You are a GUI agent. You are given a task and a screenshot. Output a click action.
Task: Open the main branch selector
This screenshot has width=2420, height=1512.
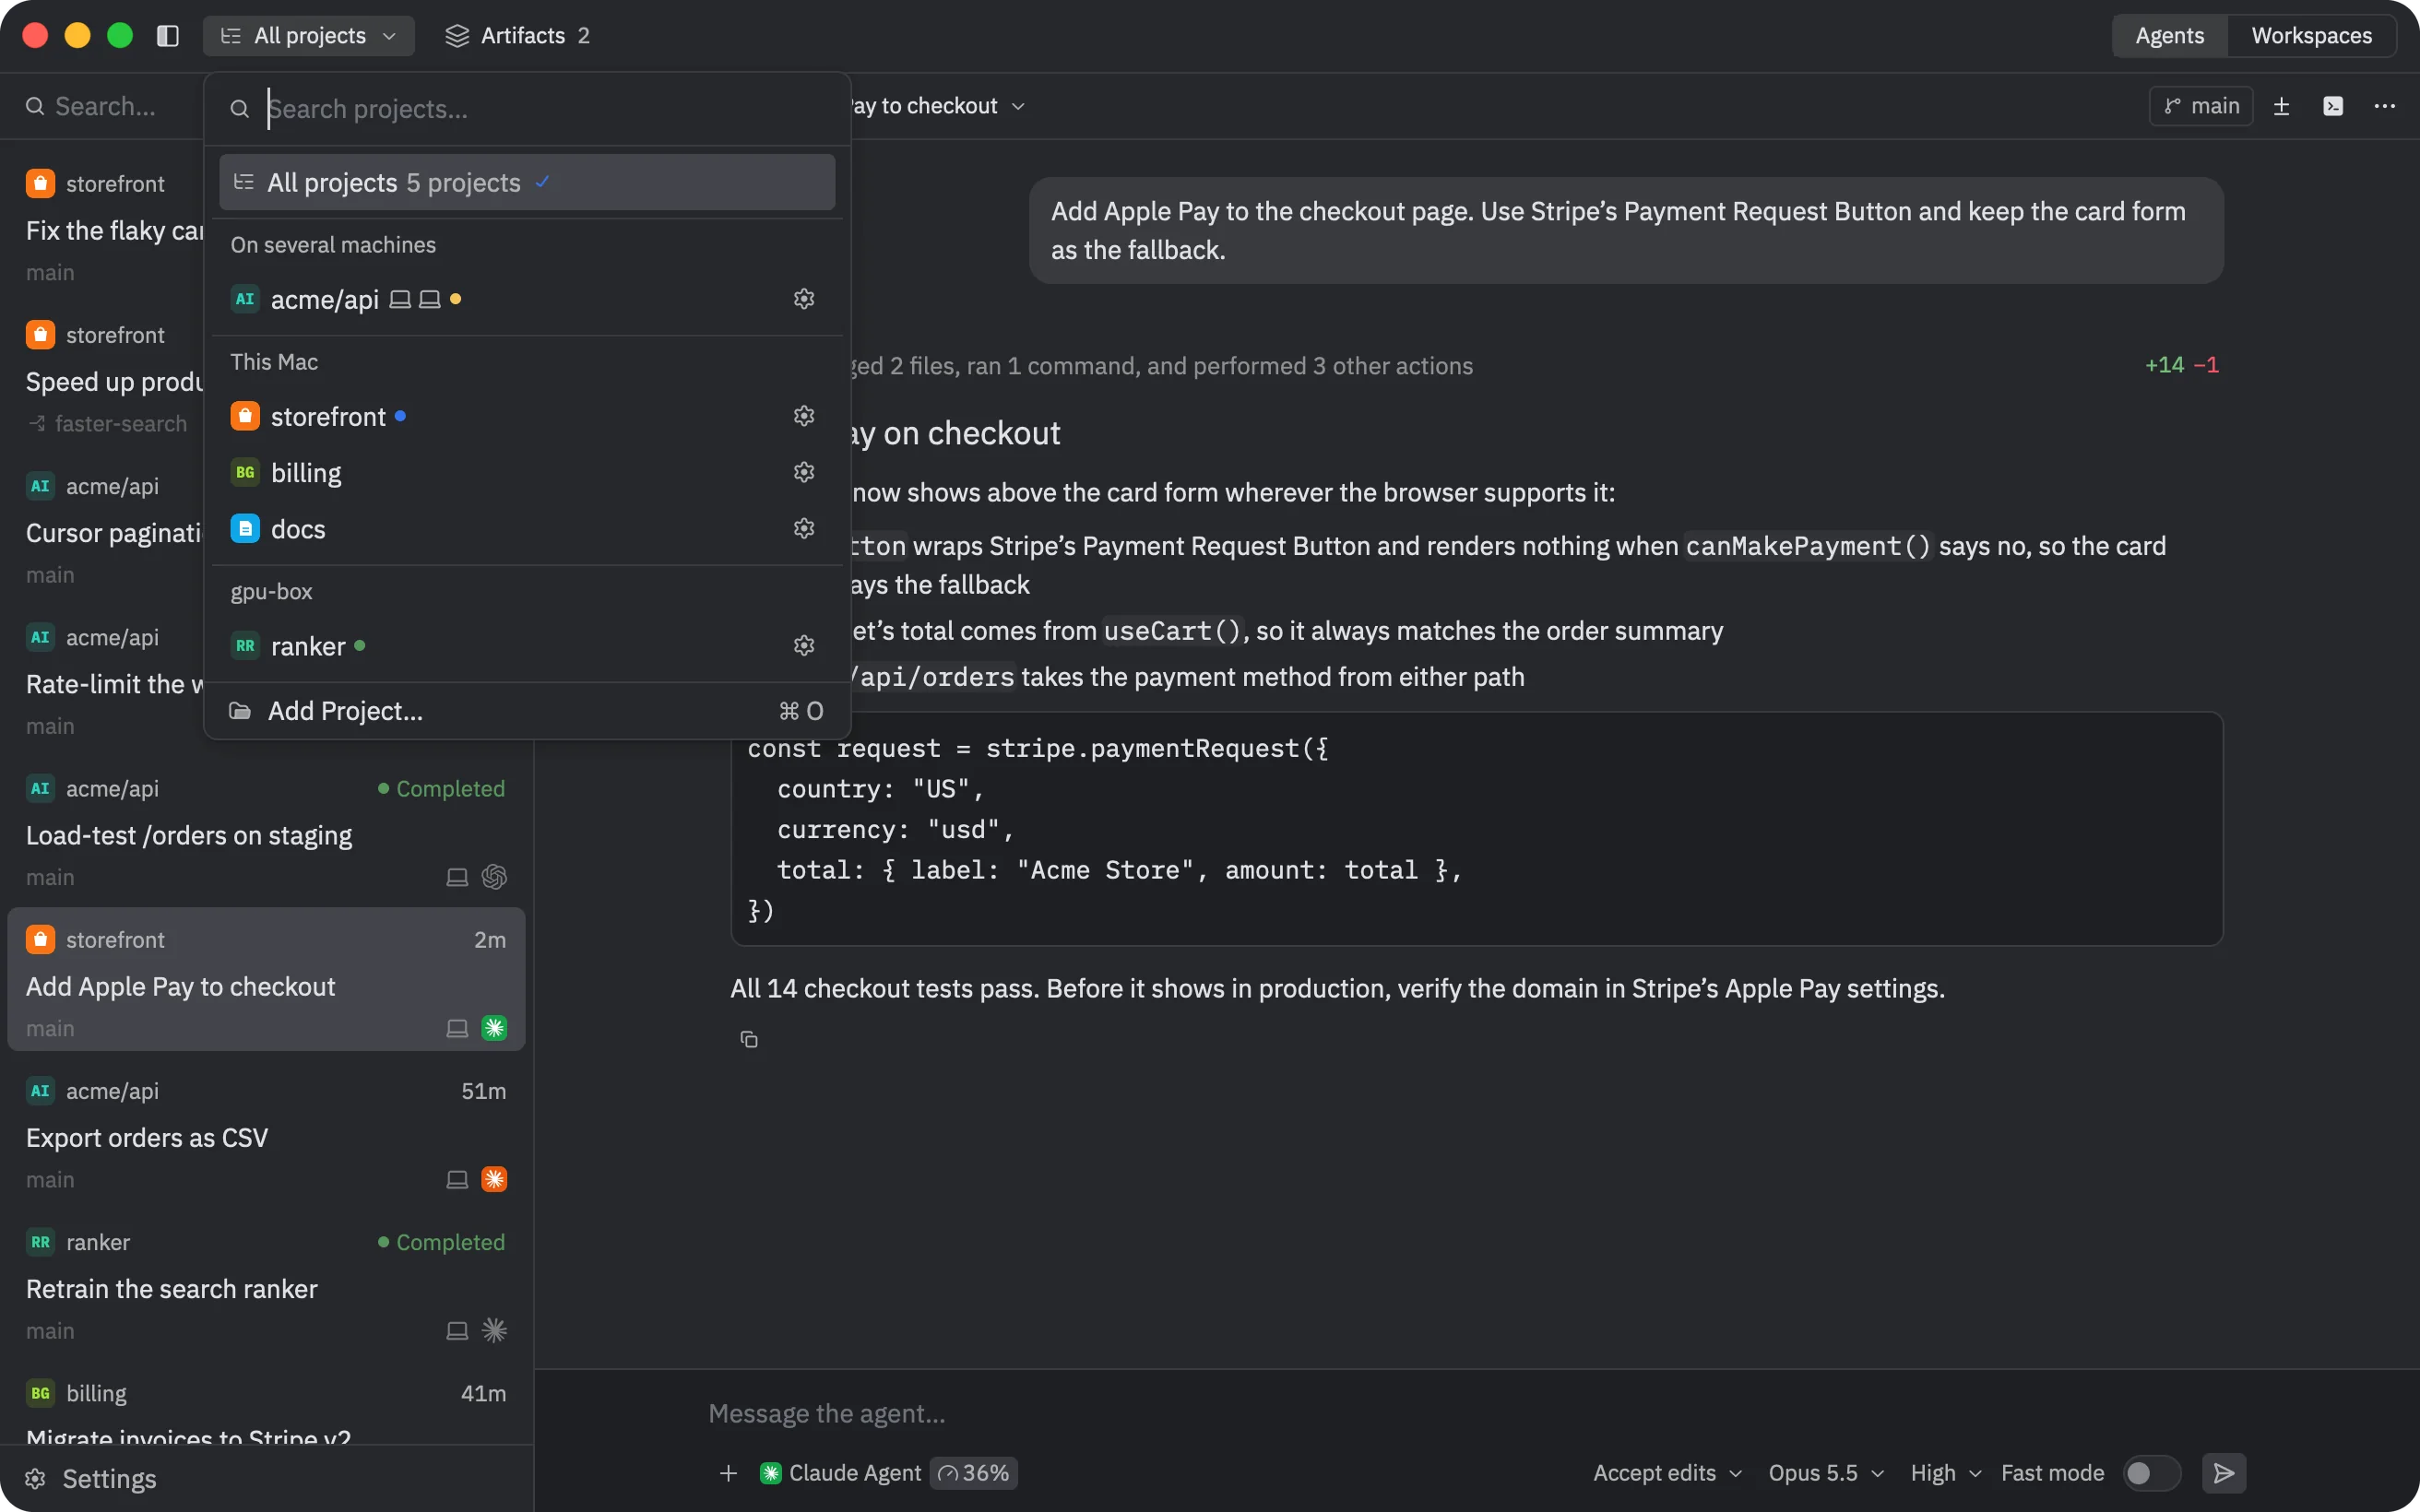click(x=2201, y=106)
